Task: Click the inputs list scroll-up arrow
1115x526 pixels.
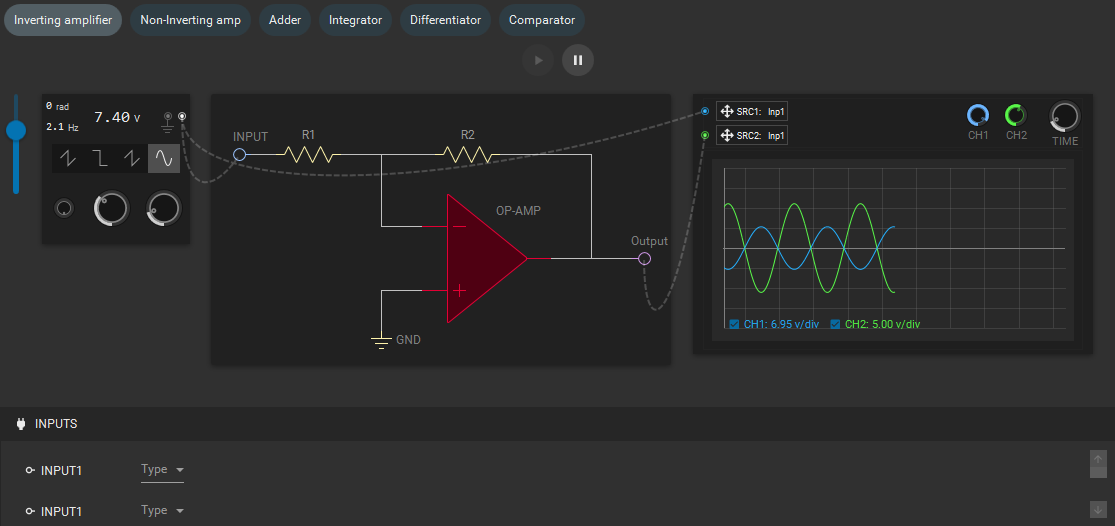Action: coord(1099,458)
